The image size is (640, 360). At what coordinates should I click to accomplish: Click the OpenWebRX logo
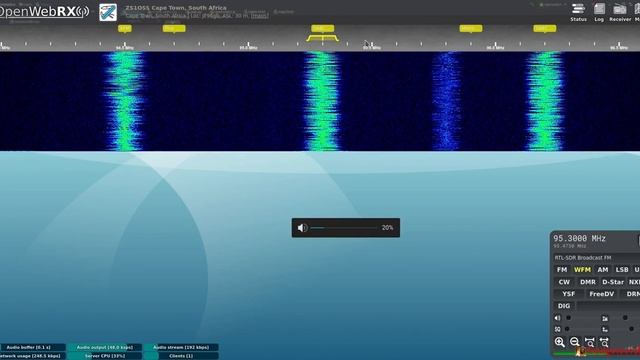[x=44, y=11]
